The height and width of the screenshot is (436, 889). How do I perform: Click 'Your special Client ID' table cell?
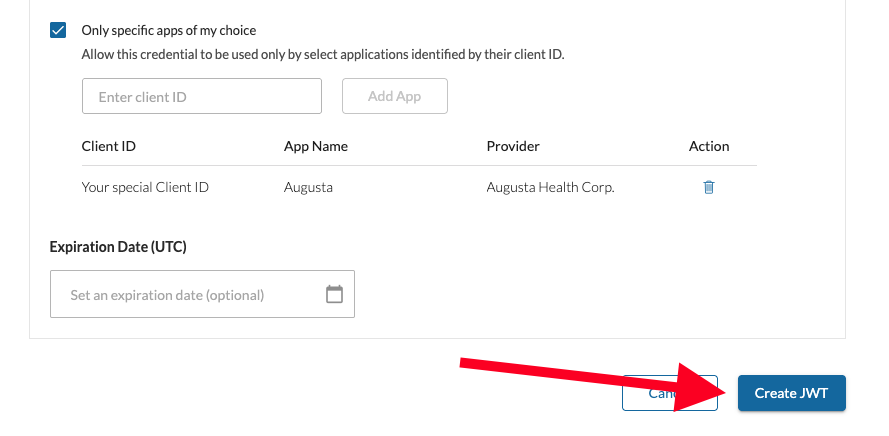tap(145, 187)
